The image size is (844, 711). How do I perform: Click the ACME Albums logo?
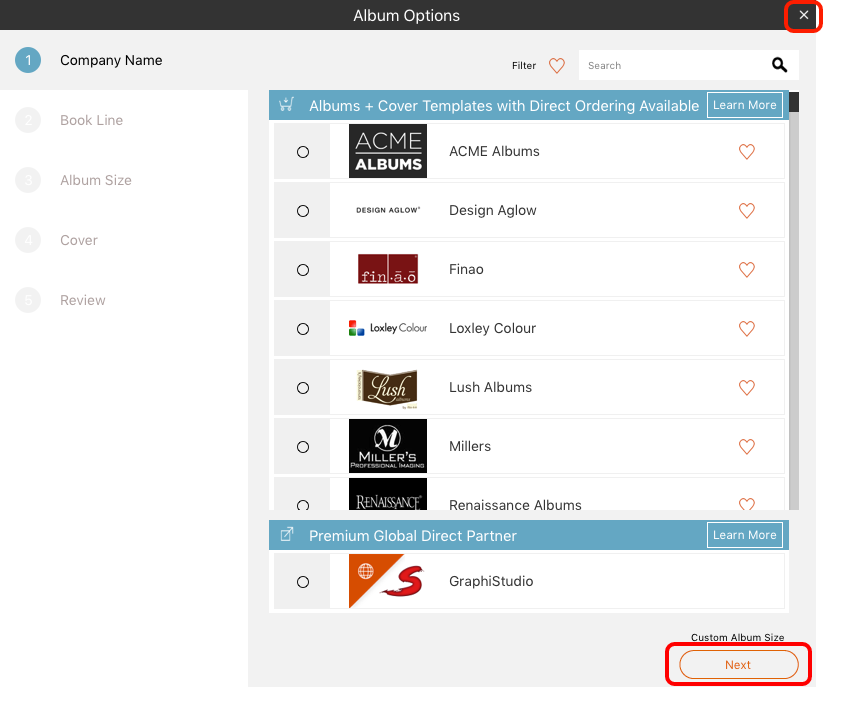coord(388,151)
